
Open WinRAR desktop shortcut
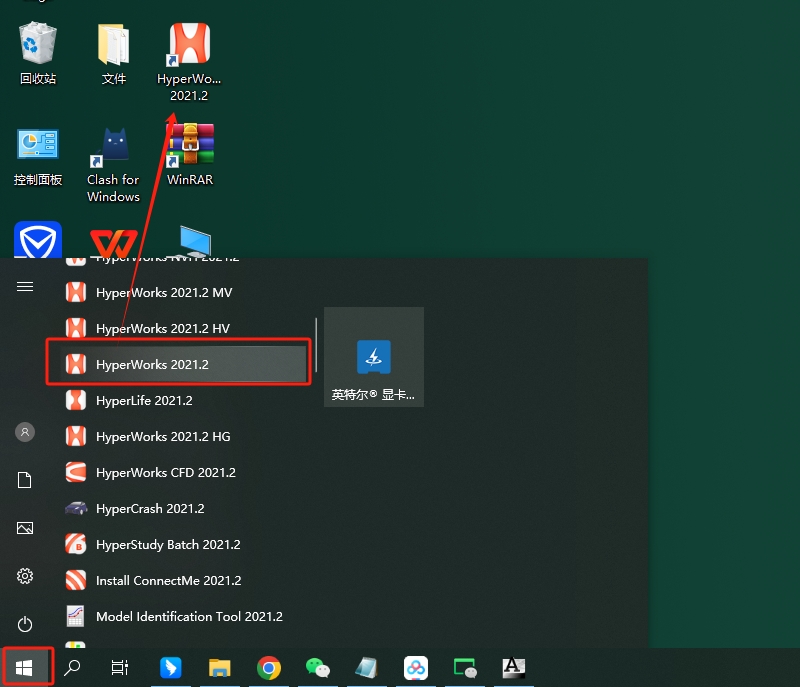pyautogui.click(x=190, y=155)
